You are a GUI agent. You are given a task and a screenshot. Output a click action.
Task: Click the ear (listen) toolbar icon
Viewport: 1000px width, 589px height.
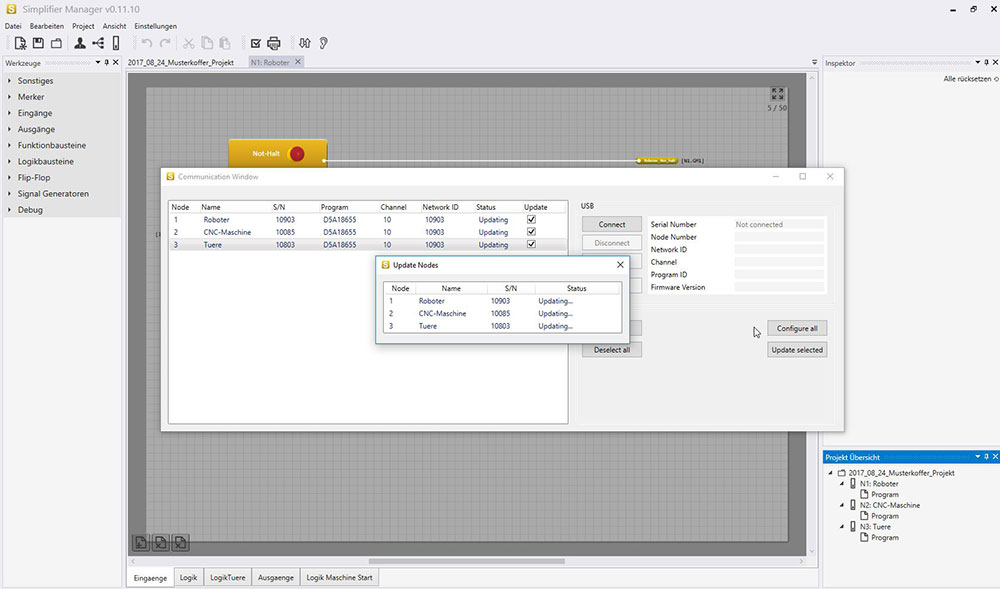point(323,43)
